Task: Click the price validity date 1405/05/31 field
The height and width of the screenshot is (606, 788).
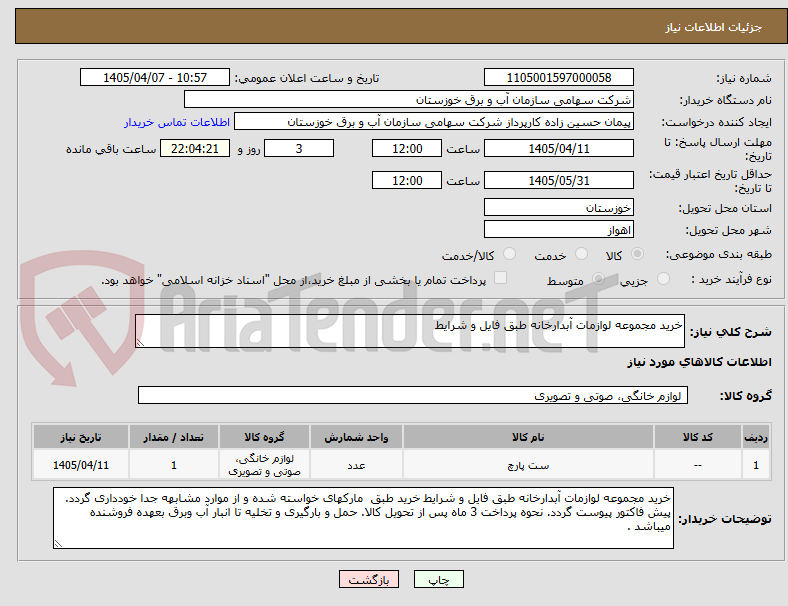Action: pyautogui.click(x=559, y=180)
